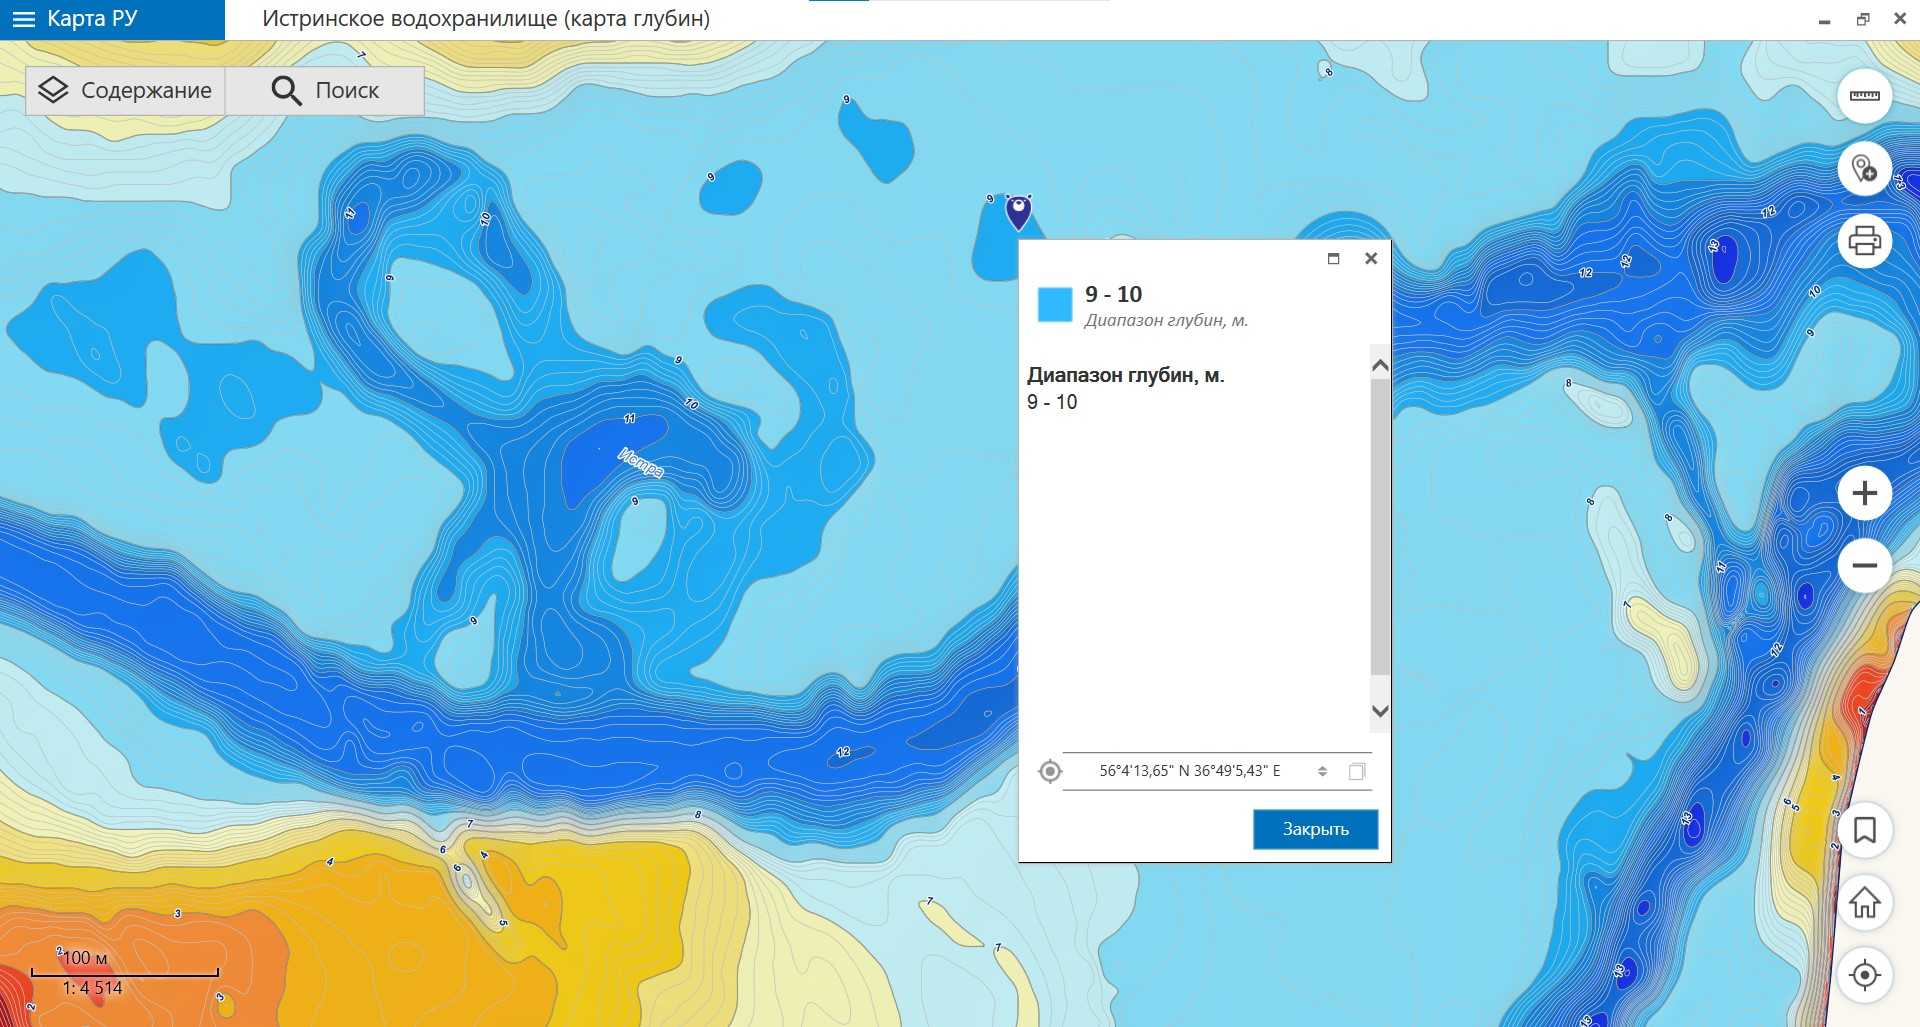Open the Поиск search panel
Viewport: 1920px width, 1027px height.
point(325,90)
